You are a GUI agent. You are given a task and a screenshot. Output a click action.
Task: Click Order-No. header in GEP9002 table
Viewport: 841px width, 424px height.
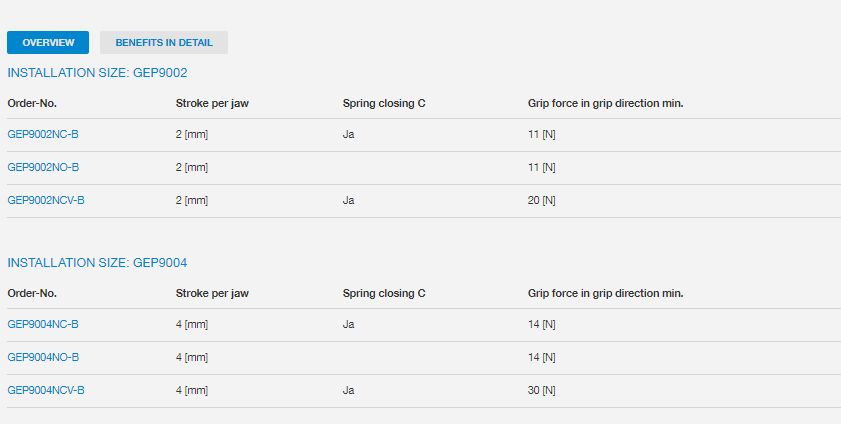coord(32,103)
